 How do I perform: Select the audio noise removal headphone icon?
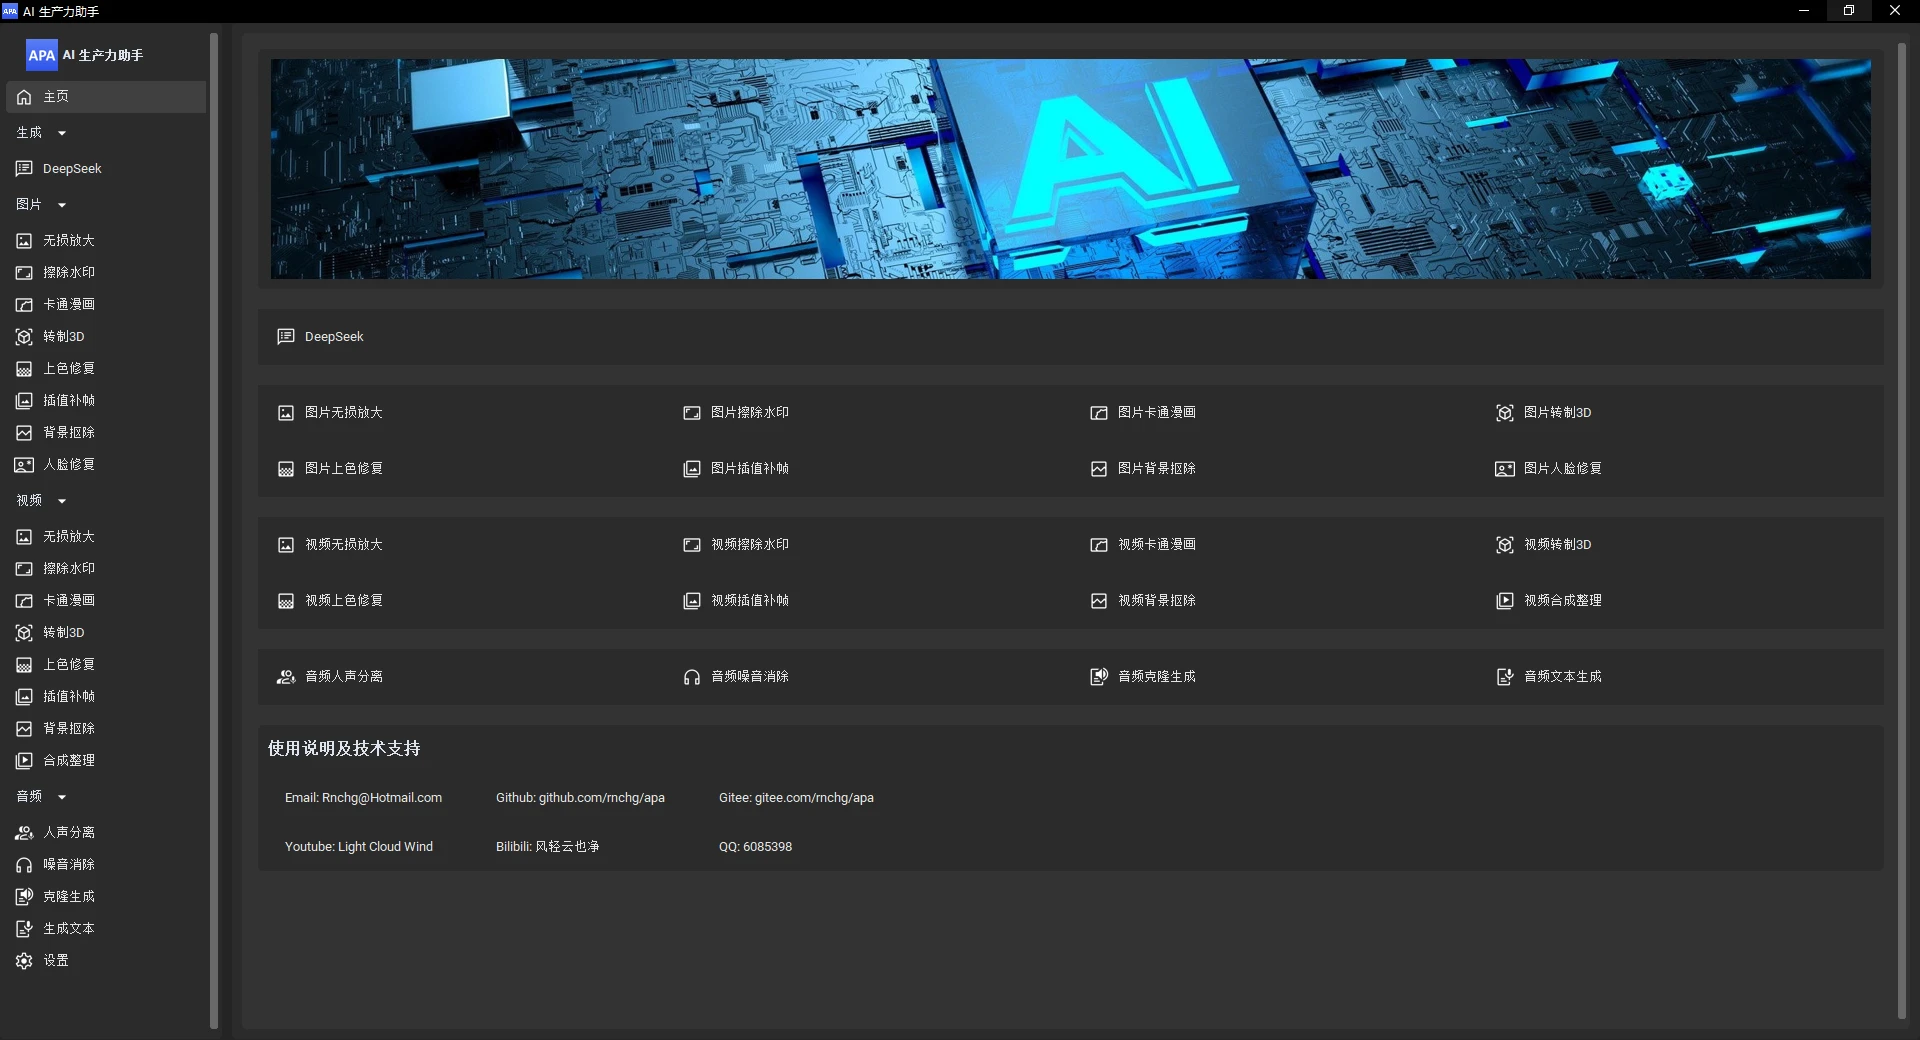(x=24, y=865)
